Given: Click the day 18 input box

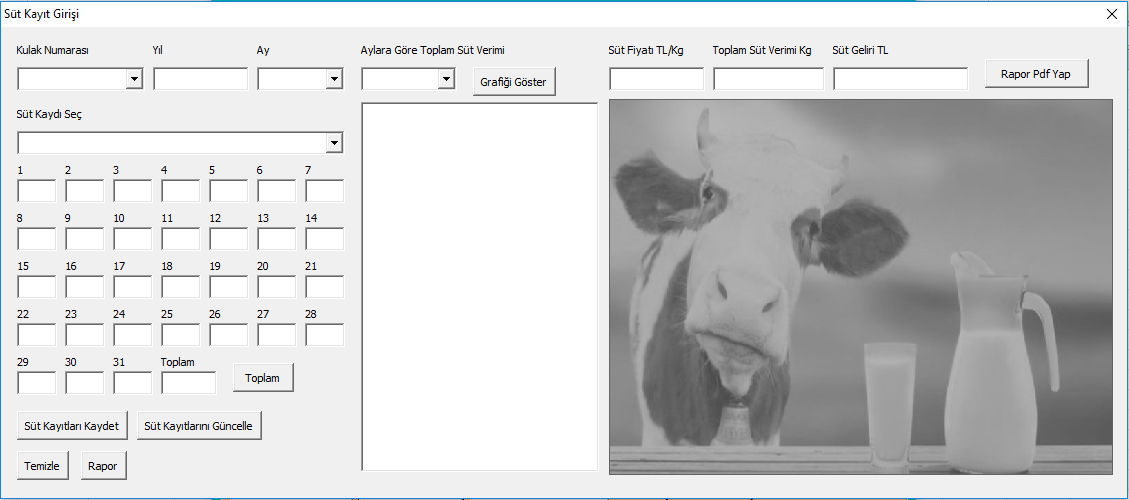Looking at the screenshot, I should tap(181, 287).
